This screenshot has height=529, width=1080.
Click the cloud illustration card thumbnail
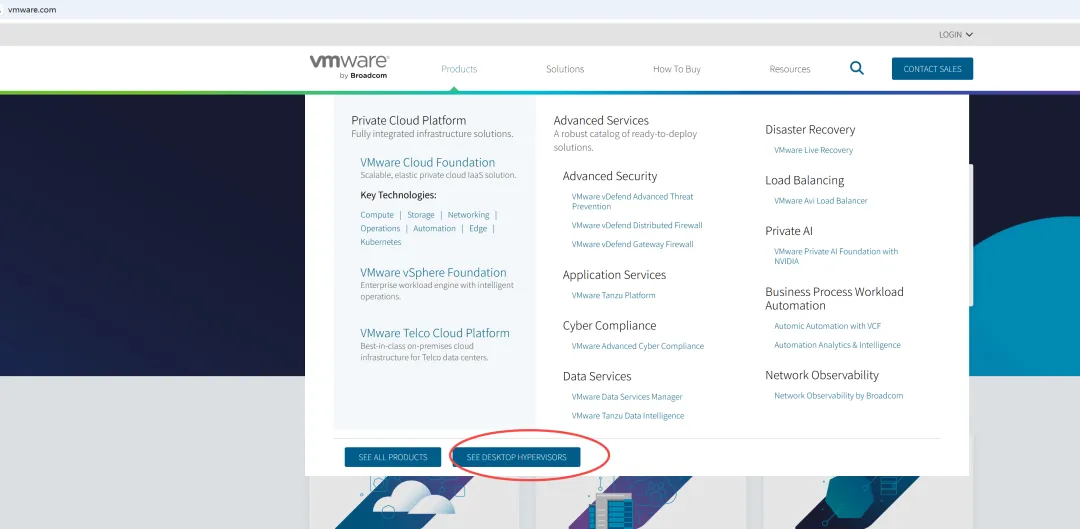pyautogui.click(x=413, y=503)
